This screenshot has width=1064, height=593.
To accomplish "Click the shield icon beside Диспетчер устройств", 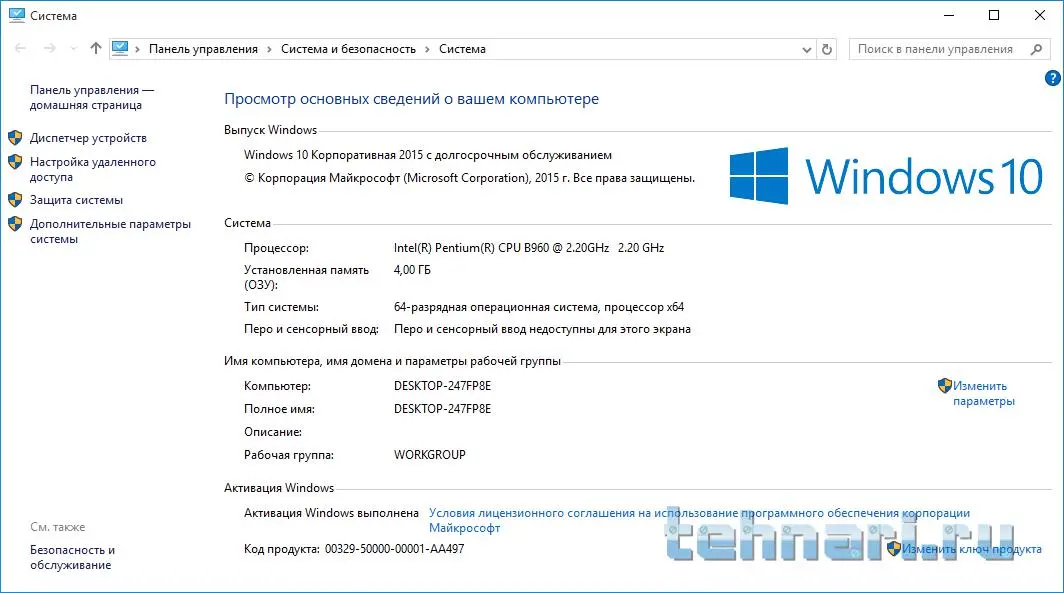I will point(15,138).
